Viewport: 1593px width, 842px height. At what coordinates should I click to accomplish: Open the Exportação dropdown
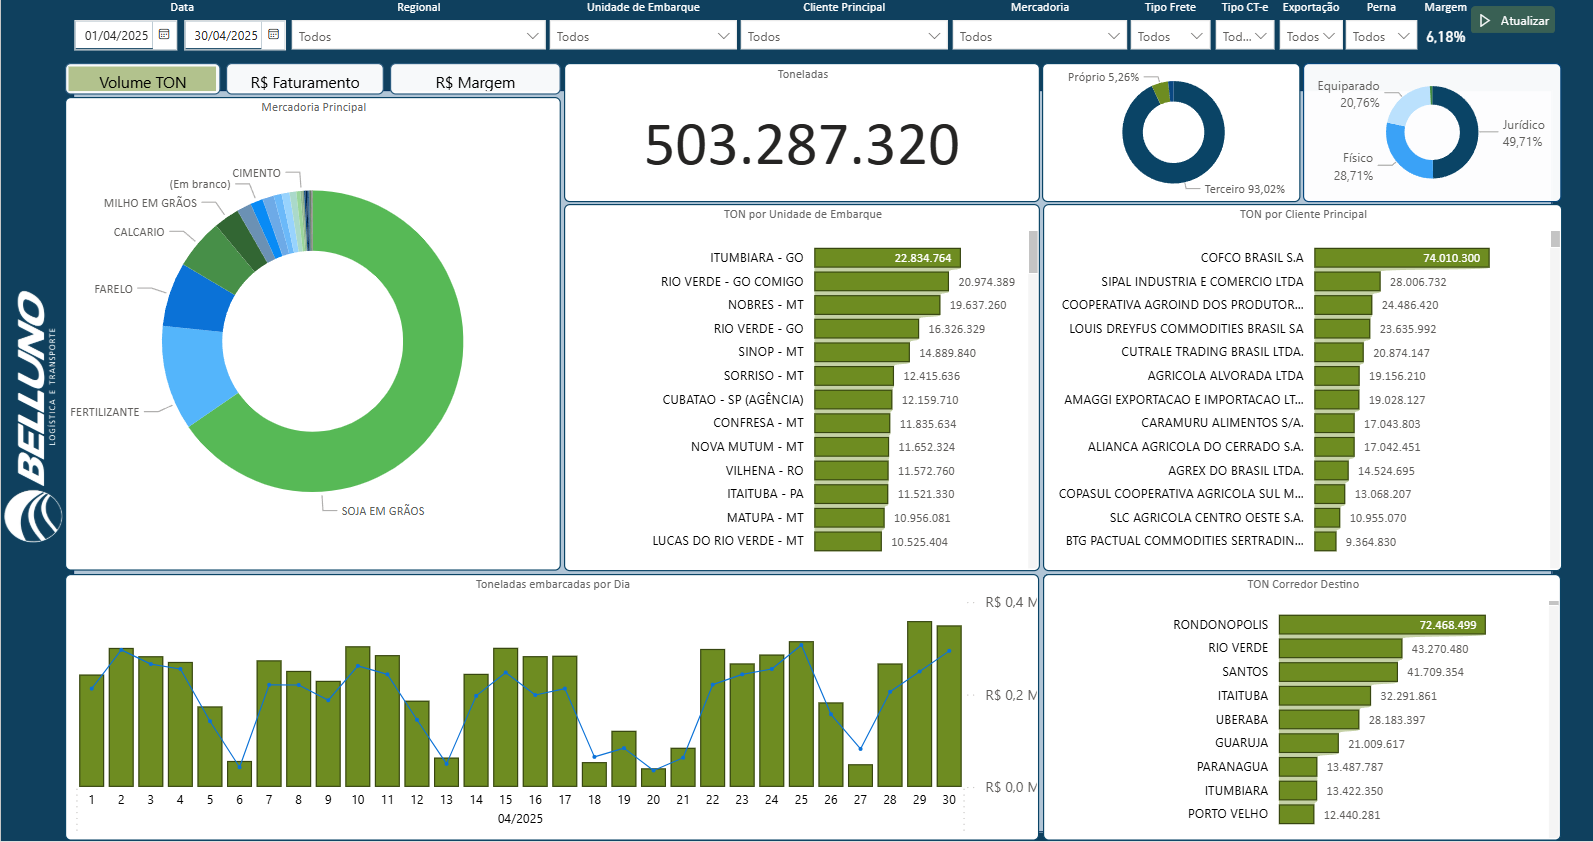[1311, 36]
